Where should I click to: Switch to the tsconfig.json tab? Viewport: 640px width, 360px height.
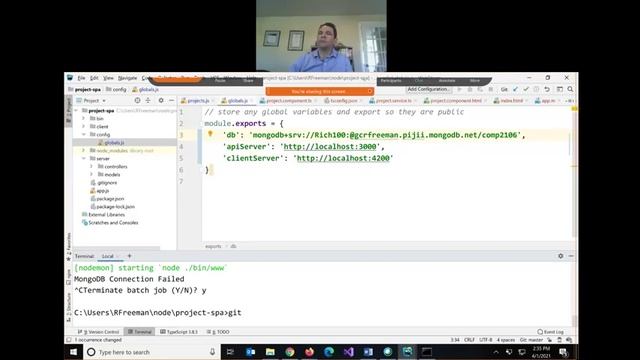343,100
